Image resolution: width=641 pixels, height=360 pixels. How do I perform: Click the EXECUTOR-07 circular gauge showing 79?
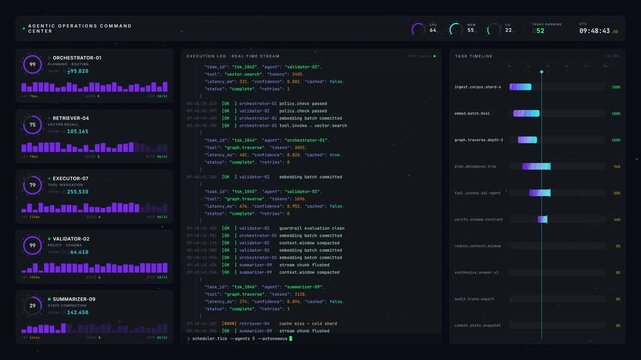click(x=32, y=185)
